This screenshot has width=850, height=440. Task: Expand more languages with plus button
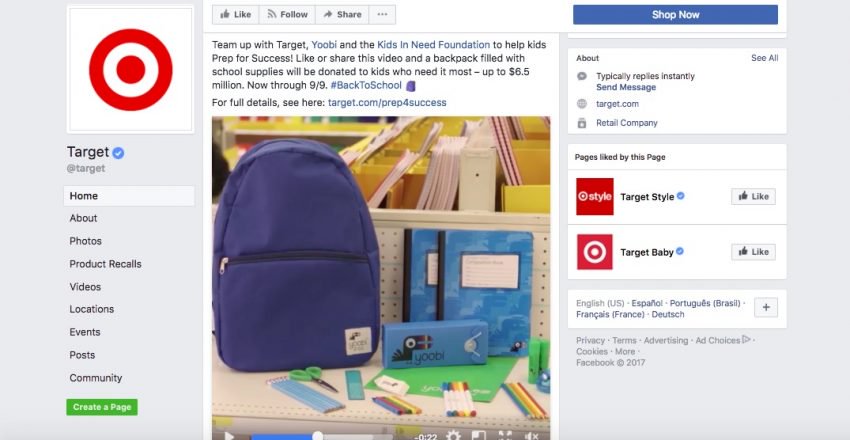[766, 307]
